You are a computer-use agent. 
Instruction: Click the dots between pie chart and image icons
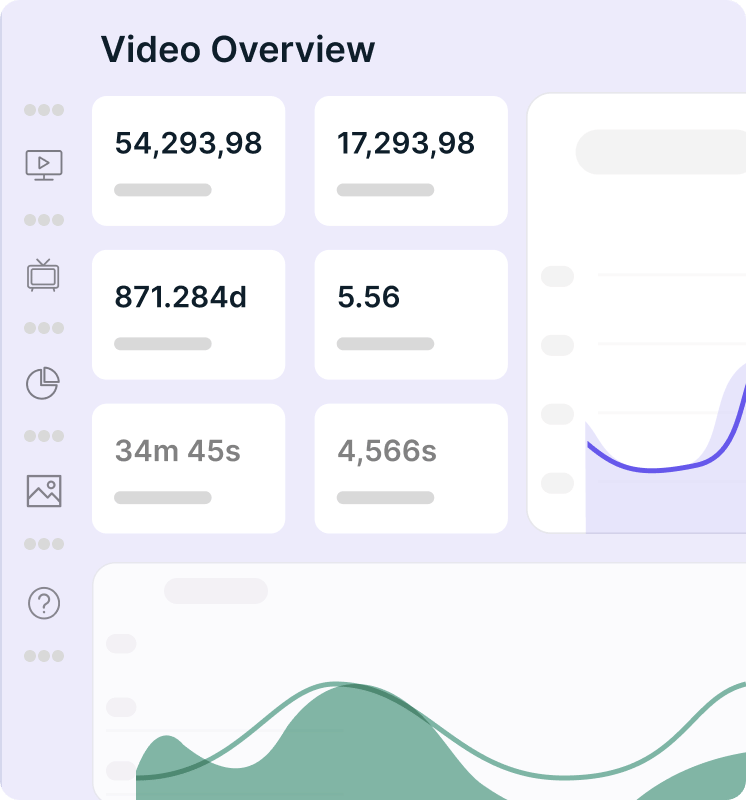coord(44,436)
